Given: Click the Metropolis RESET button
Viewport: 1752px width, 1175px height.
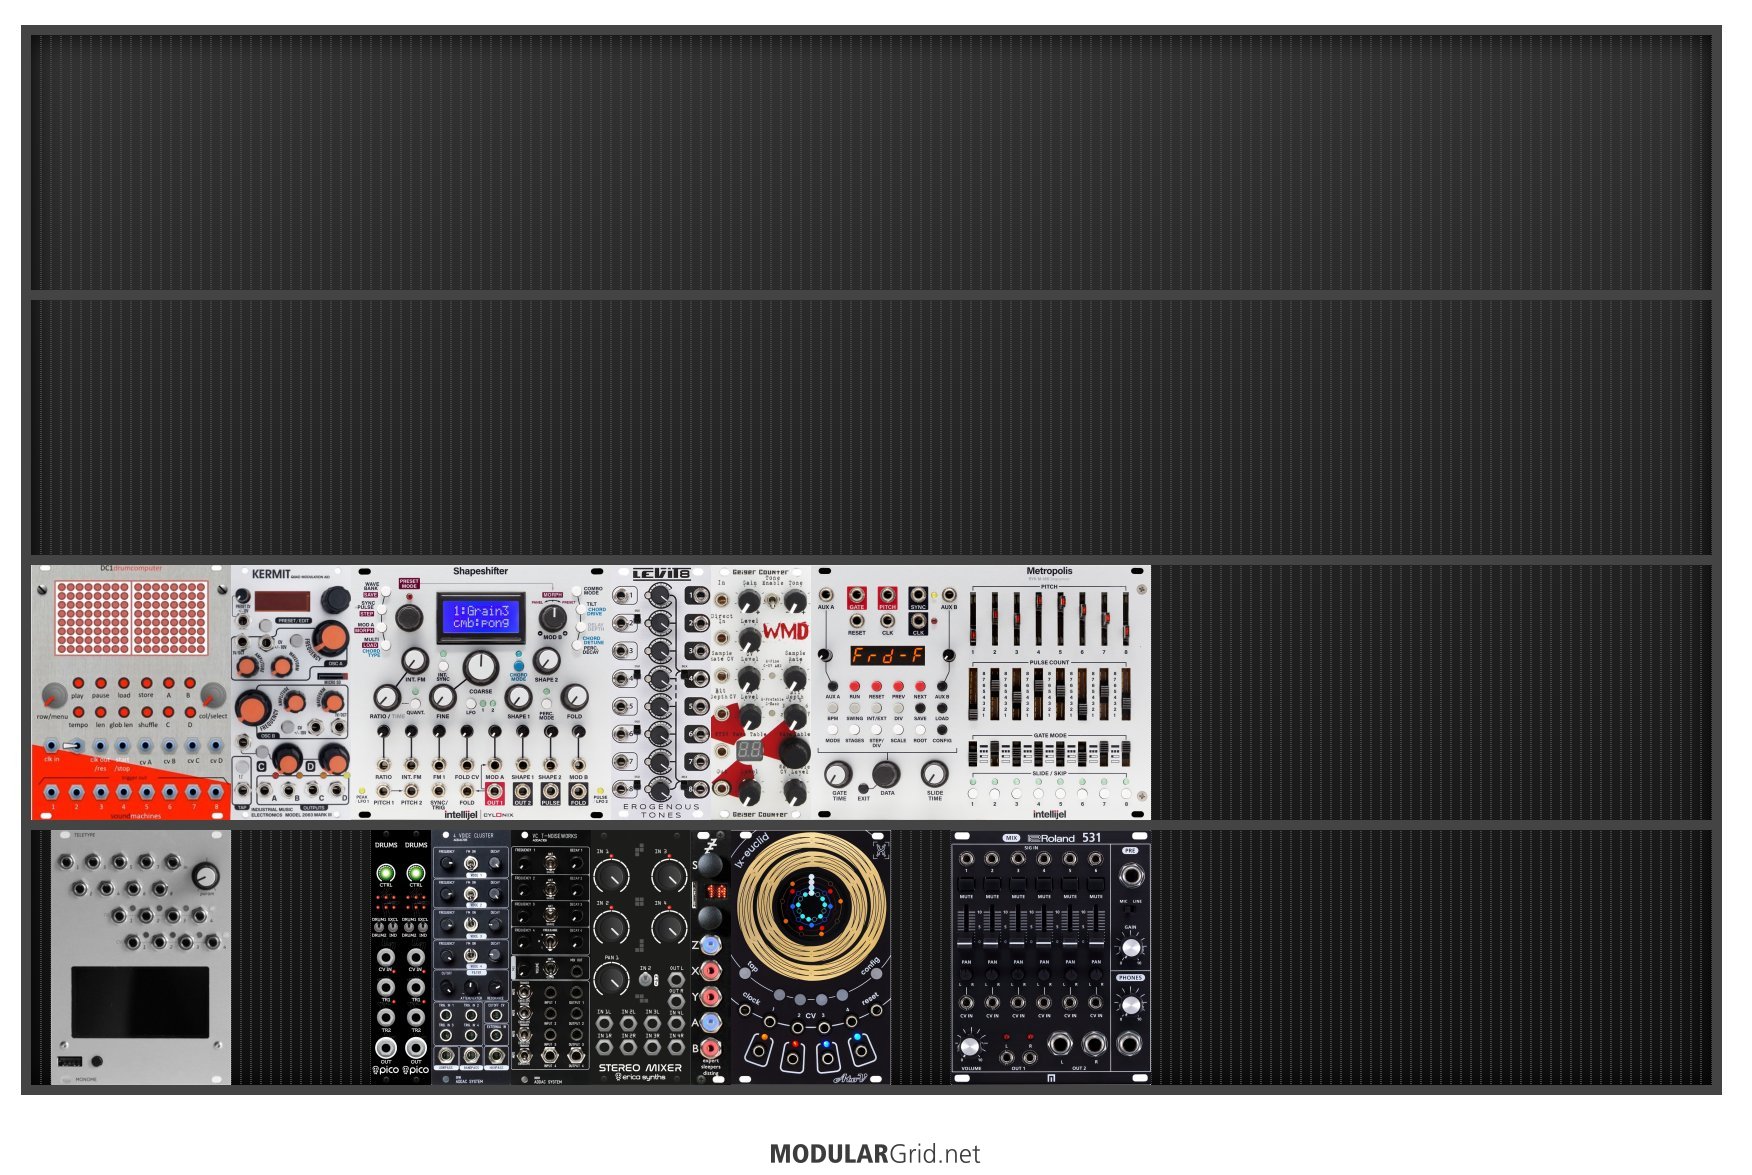Looking at the screenshot, I should click(876, 686).
